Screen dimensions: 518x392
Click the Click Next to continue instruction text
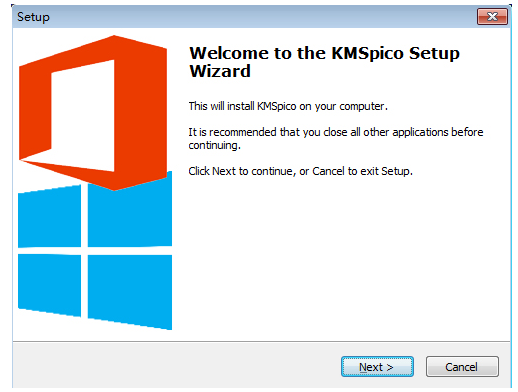click(x=300, y=171)
